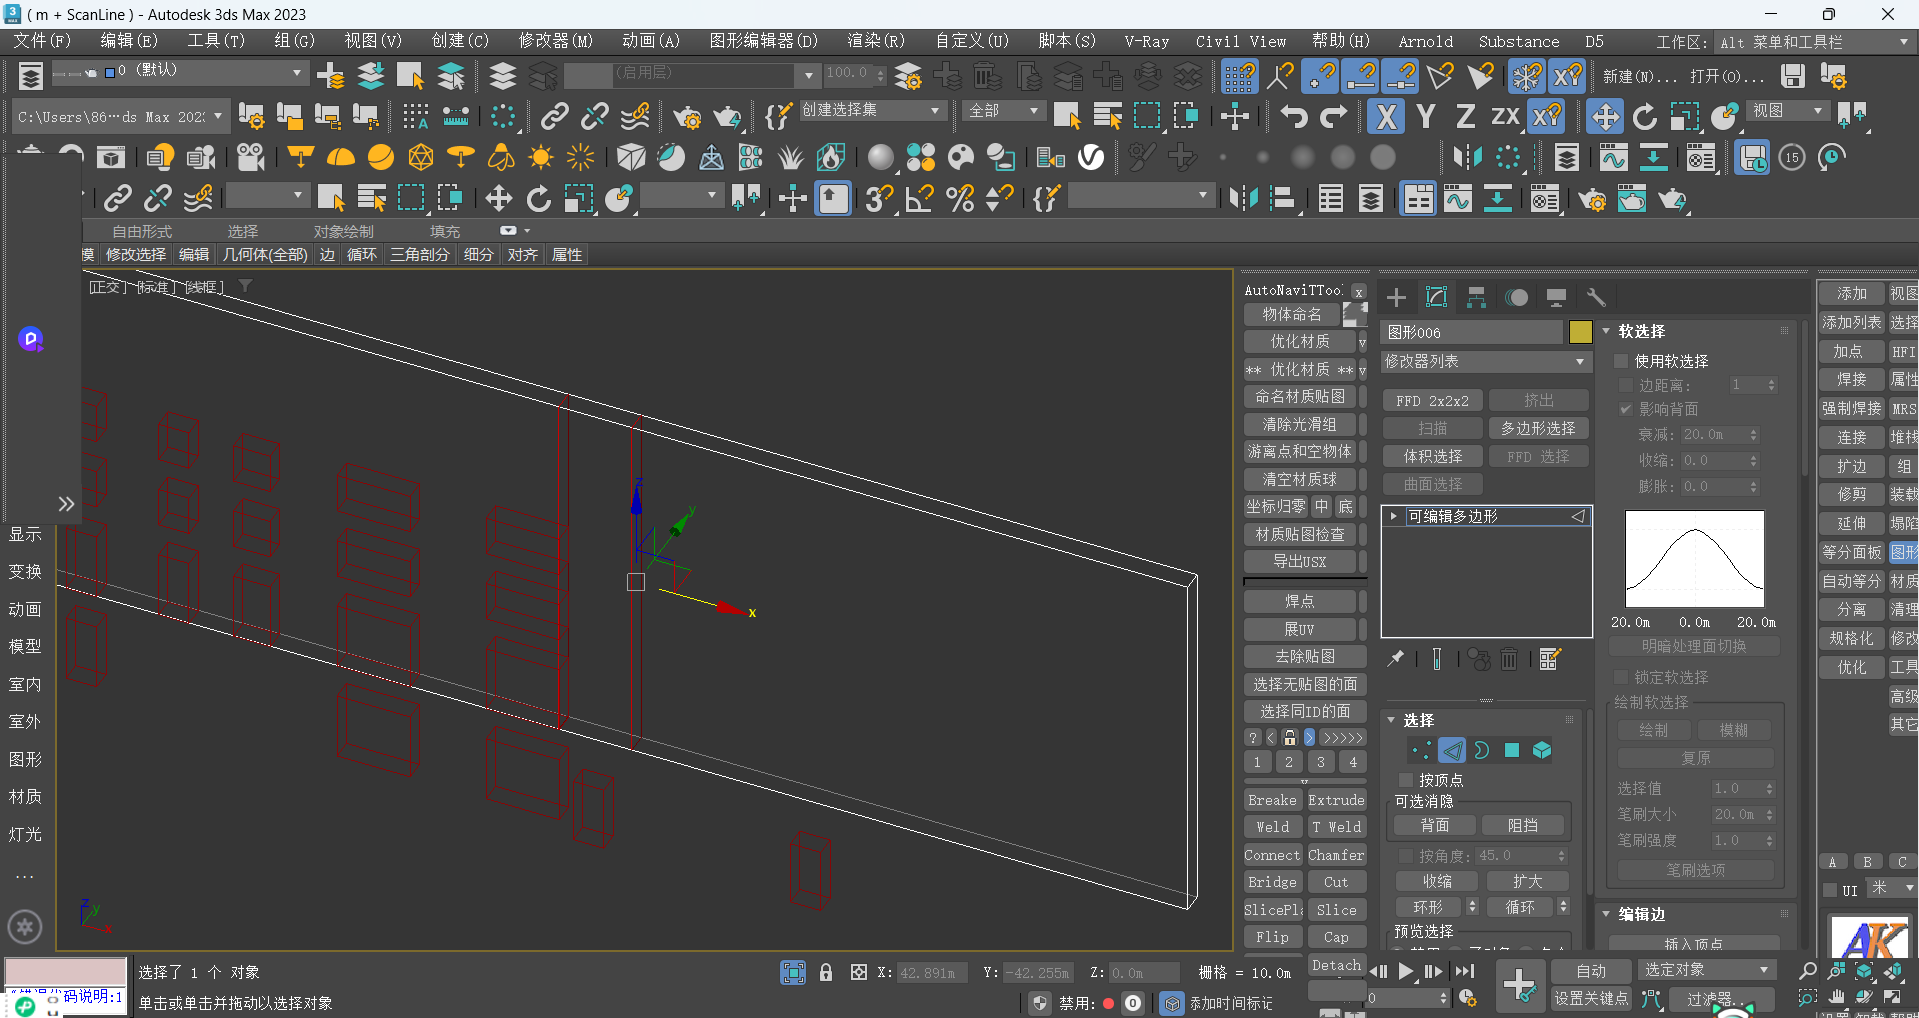This screenshot has height=1018, width=1919.
Task: Activate Select and Move tool in second toolbar row
Action: 1605,117
